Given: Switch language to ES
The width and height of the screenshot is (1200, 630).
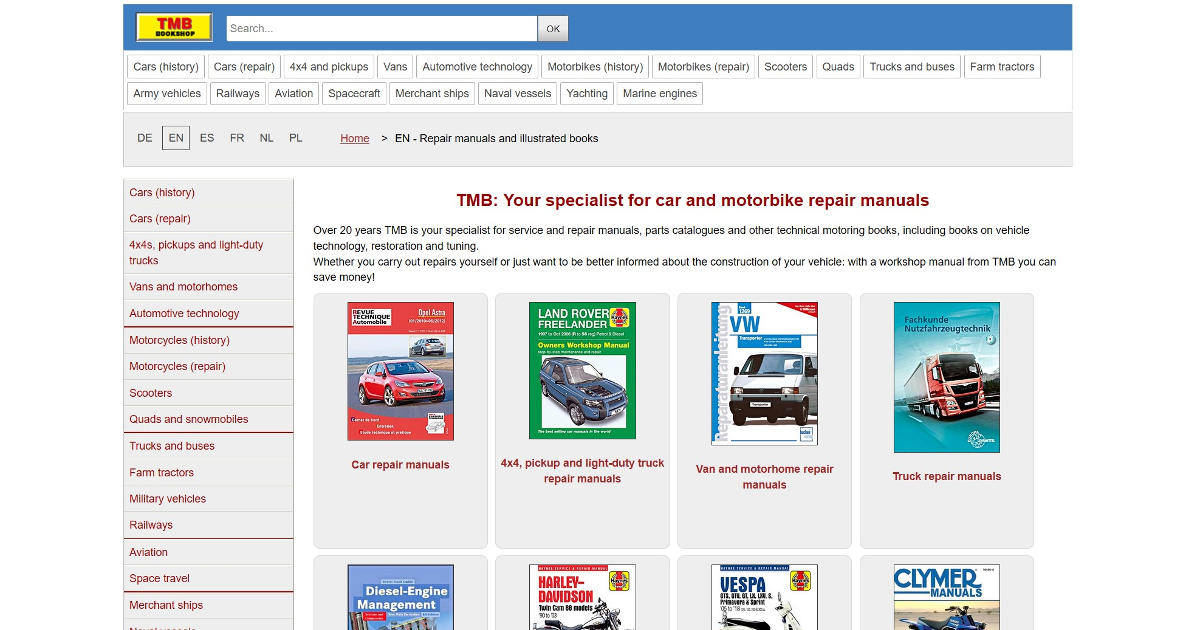Looking at the screenshot, I should click(x=207, y=138).
